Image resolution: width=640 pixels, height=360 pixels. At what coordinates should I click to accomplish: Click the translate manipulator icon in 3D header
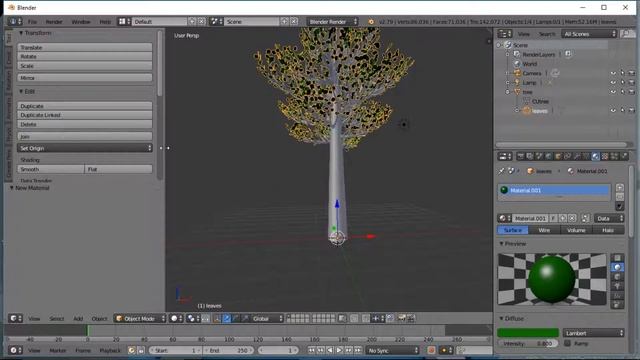pos(227,318)
